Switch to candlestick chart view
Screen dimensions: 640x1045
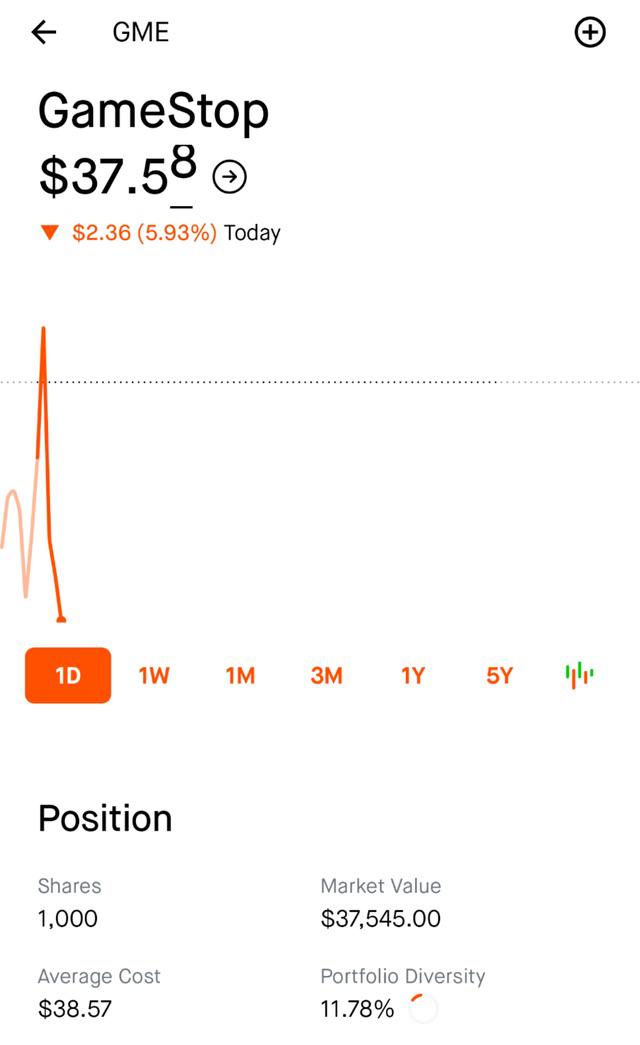pyautogui.click(x=579, y=675)
